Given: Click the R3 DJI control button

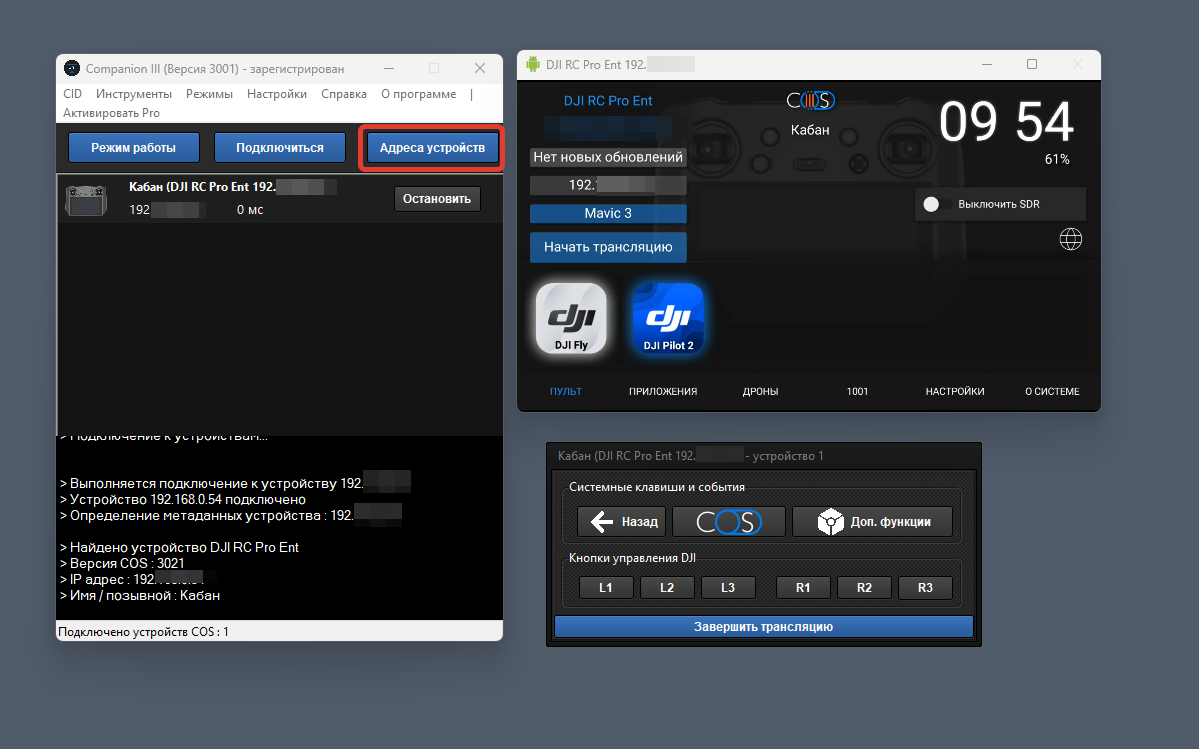Looking at the screenshot, I should pos(925,587).
